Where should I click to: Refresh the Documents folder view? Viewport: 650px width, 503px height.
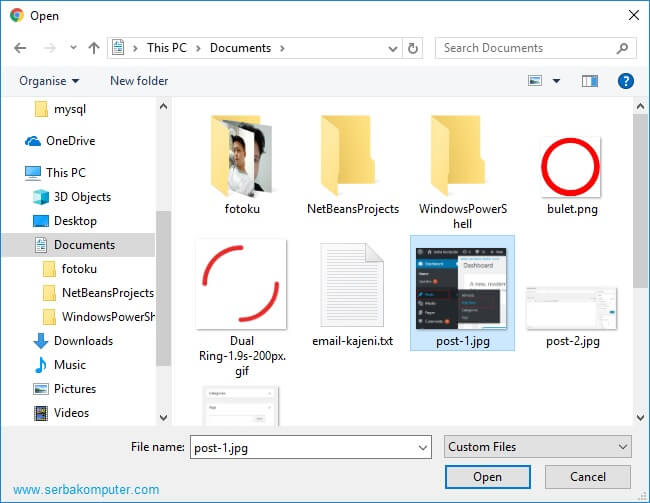click(412, 48)
